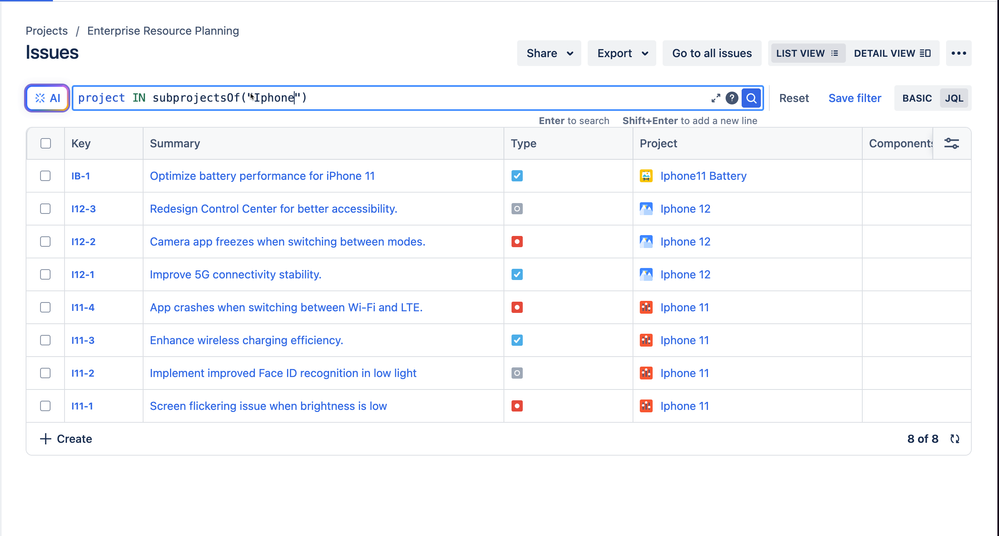
Task: Click the Components column header
Action: pos(900,143)
